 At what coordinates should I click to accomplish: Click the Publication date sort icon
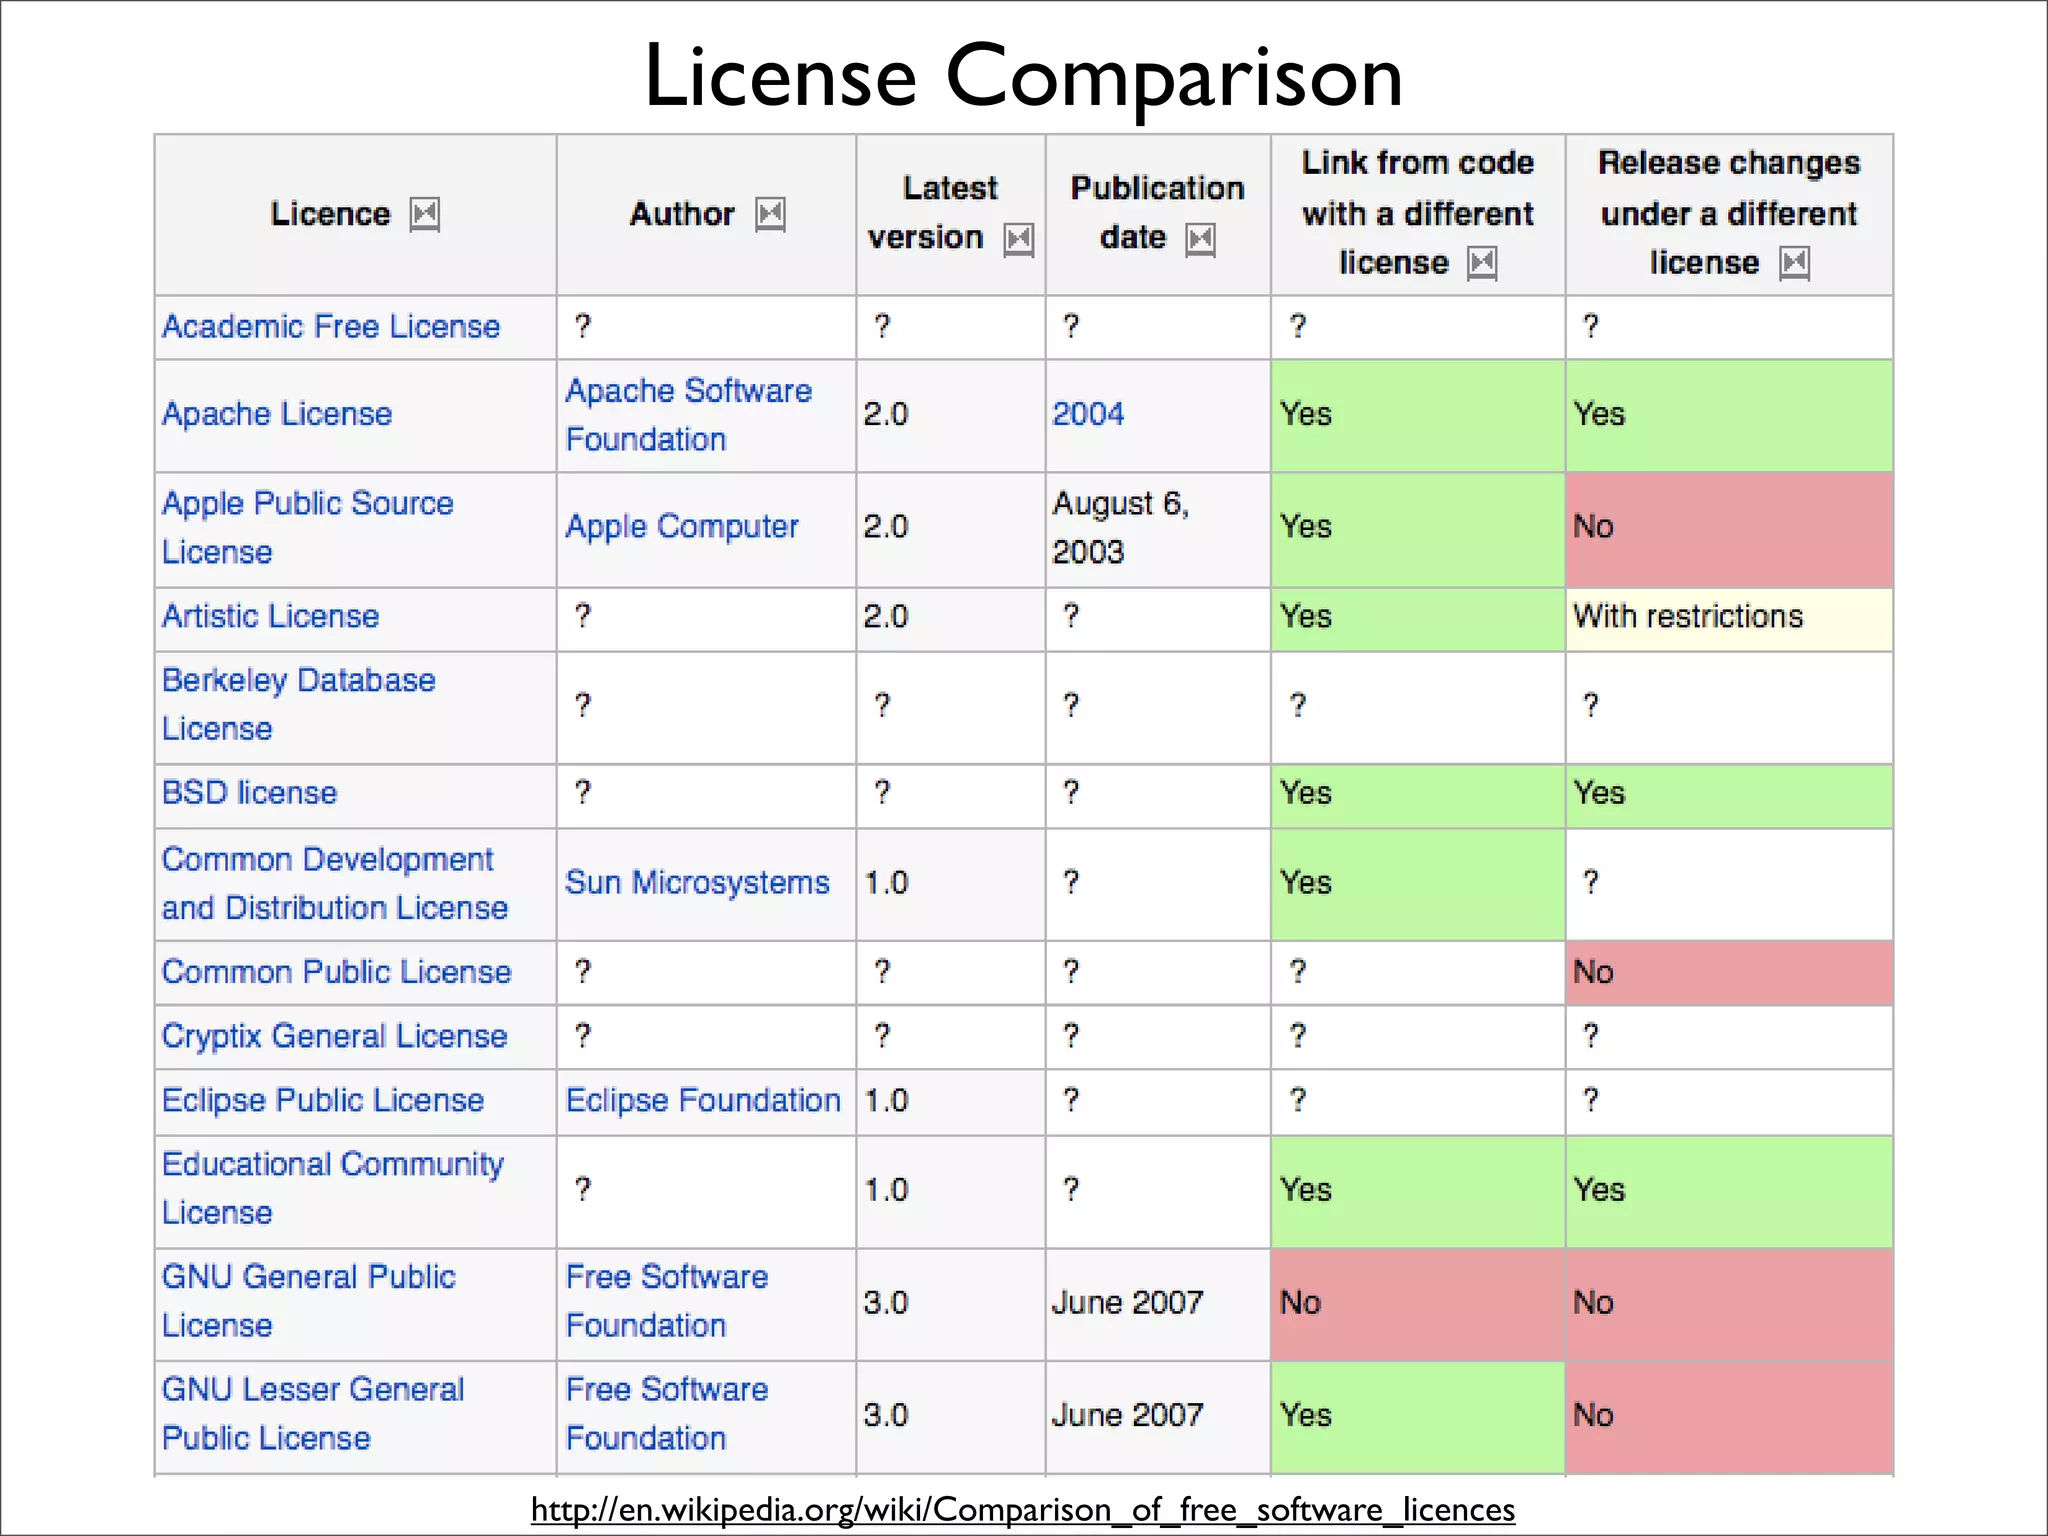click(1200, 240)
